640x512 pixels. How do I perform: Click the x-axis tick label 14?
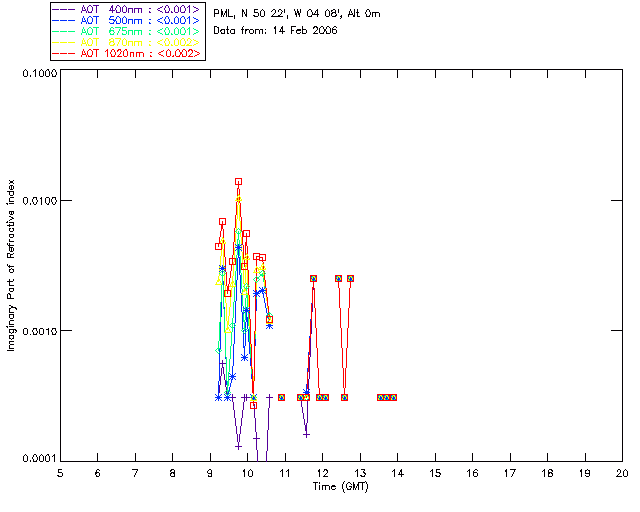[x=398, y=473]
